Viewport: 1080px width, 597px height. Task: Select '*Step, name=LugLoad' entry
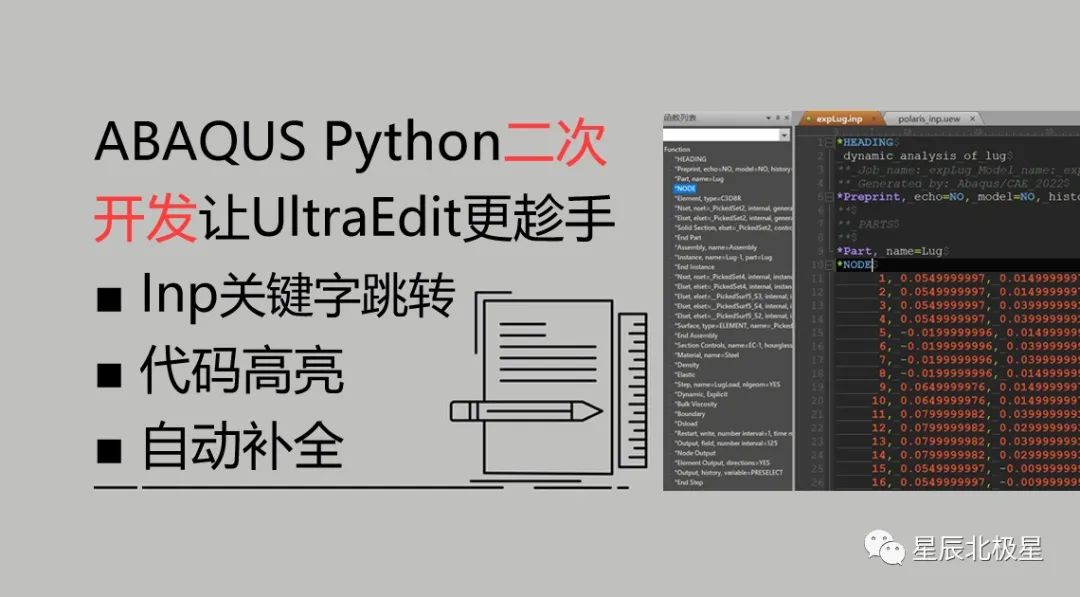click(x=727, y=384)
